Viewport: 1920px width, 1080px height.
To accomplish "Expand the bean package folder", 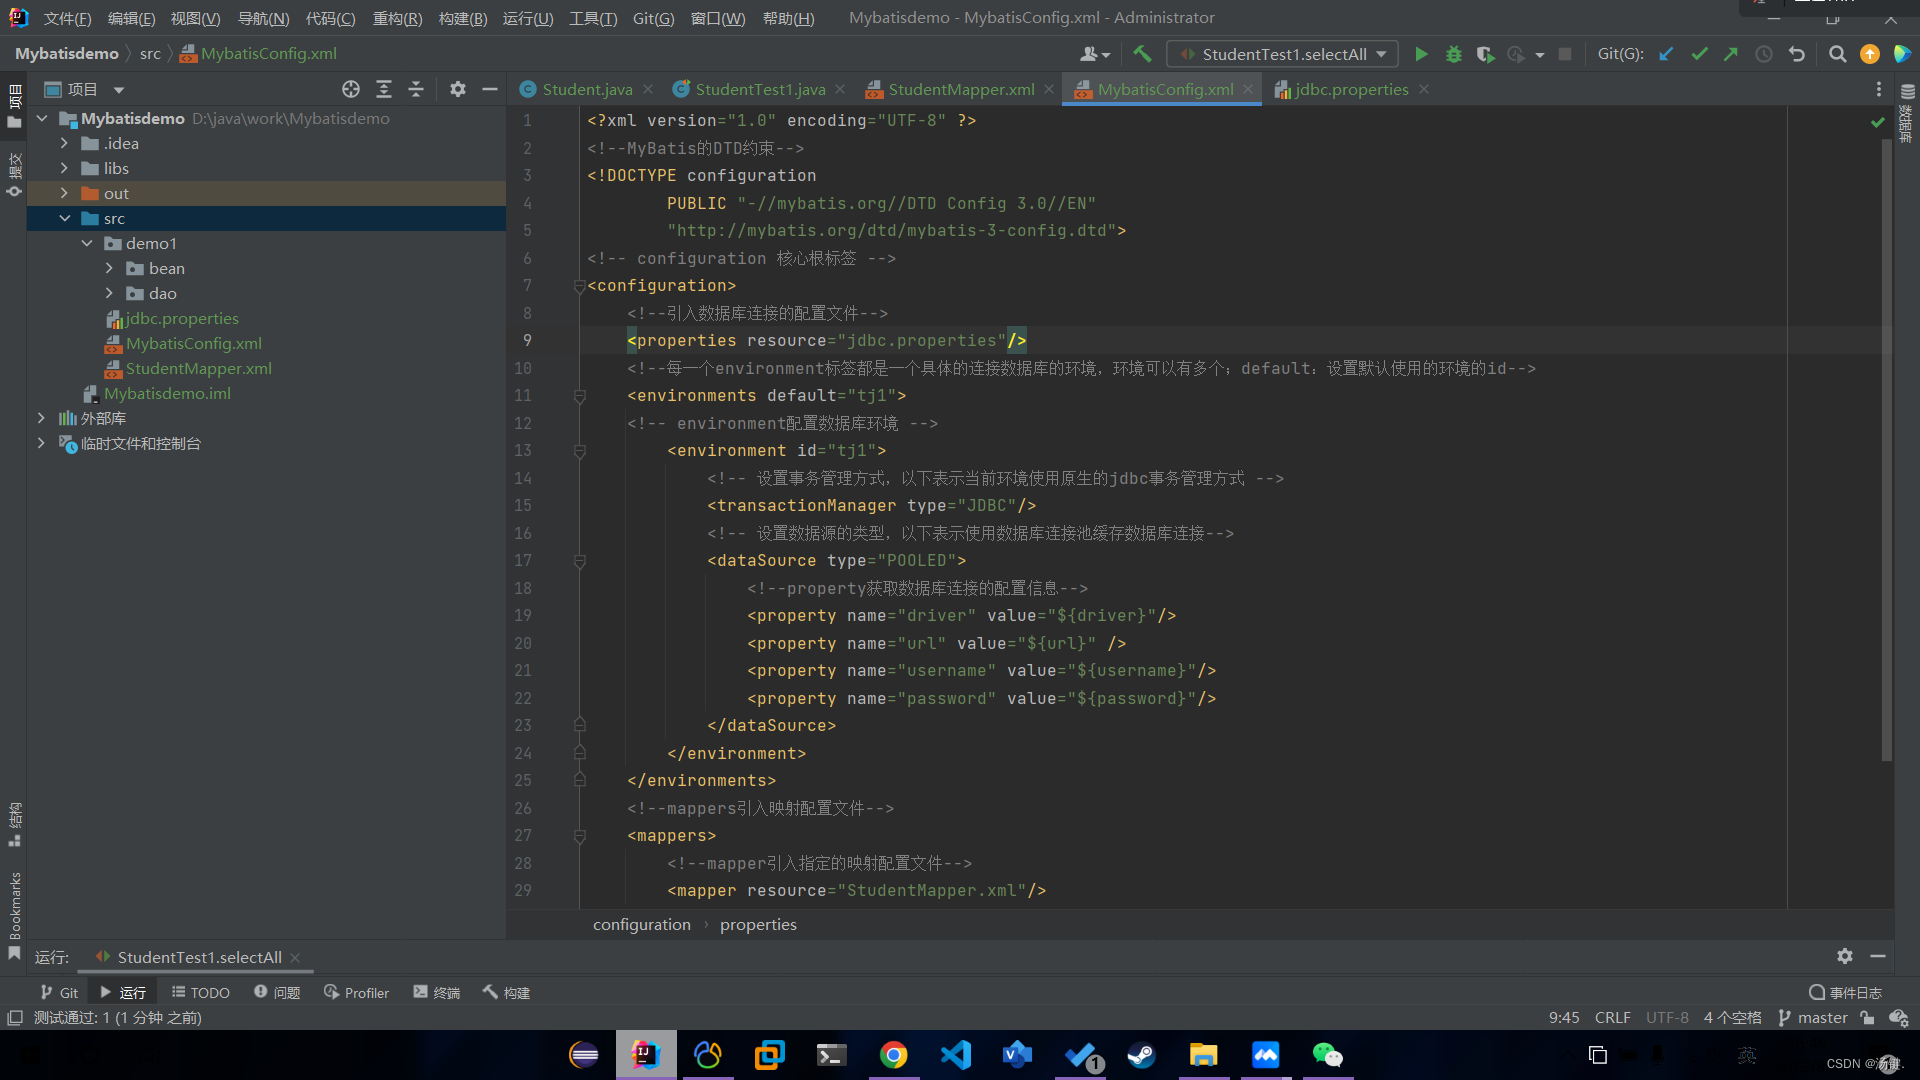I will [x=109, y=268].
